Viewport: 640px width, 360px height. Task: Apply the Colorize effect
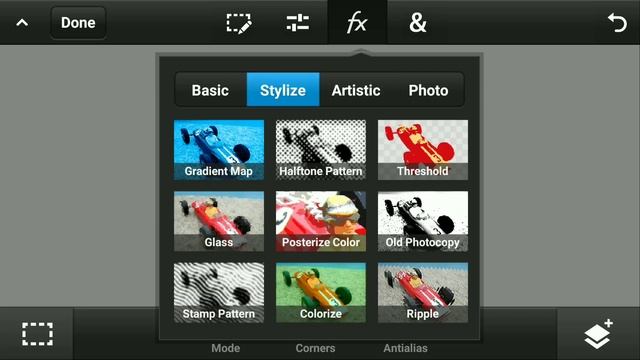(x=321, y=293)
